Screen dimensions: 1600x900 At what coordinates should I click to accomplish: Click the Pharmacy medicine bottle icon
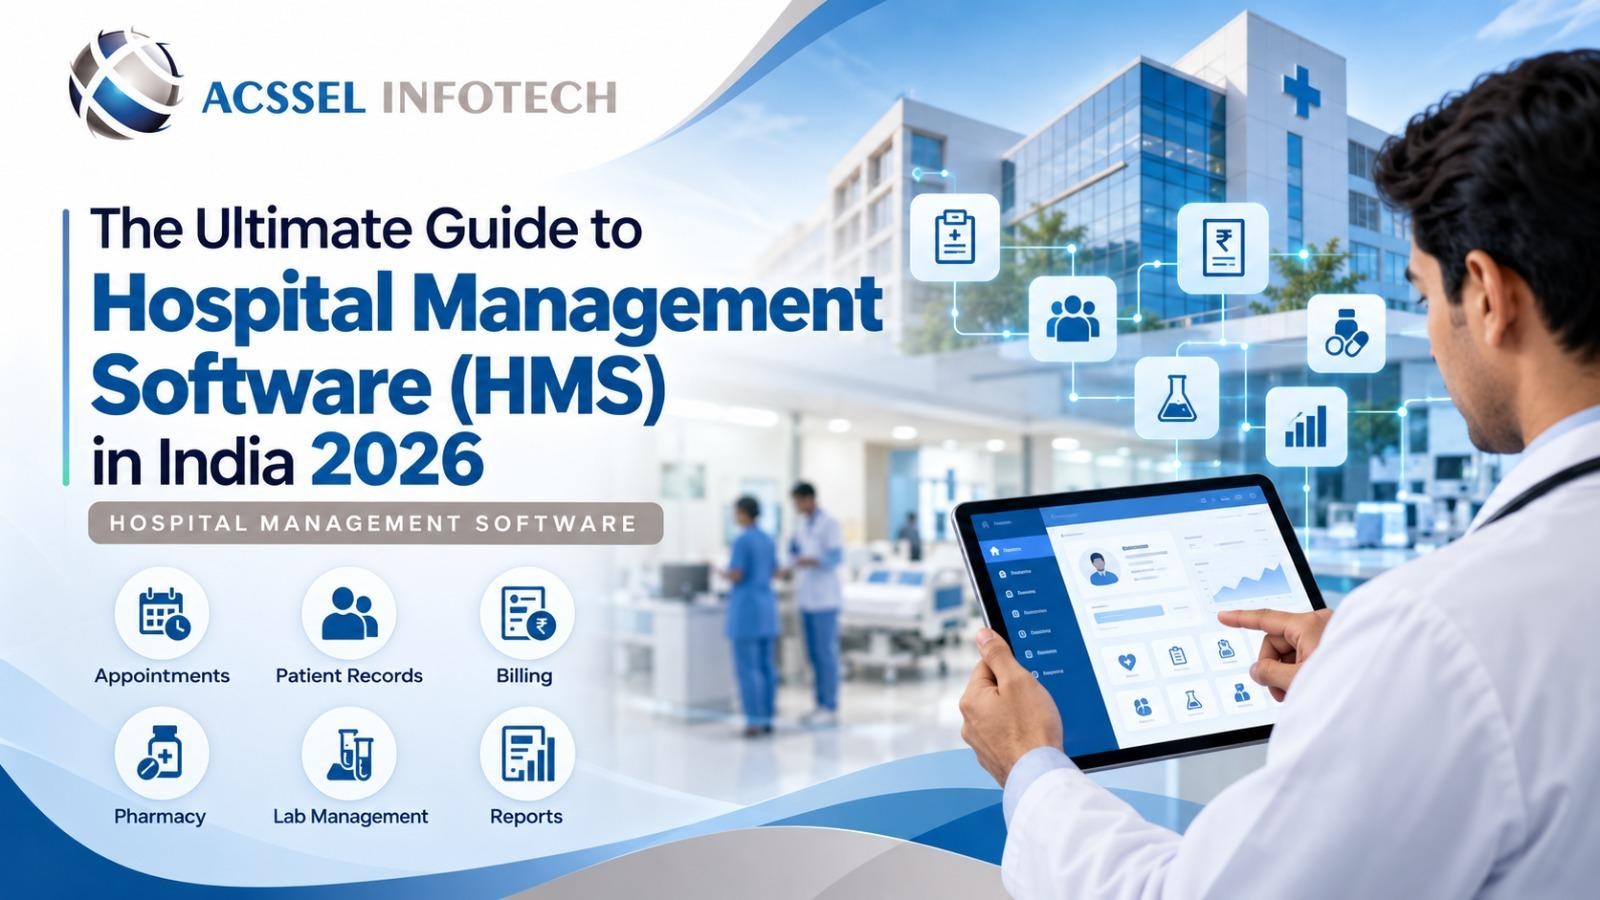click(162, 754)
